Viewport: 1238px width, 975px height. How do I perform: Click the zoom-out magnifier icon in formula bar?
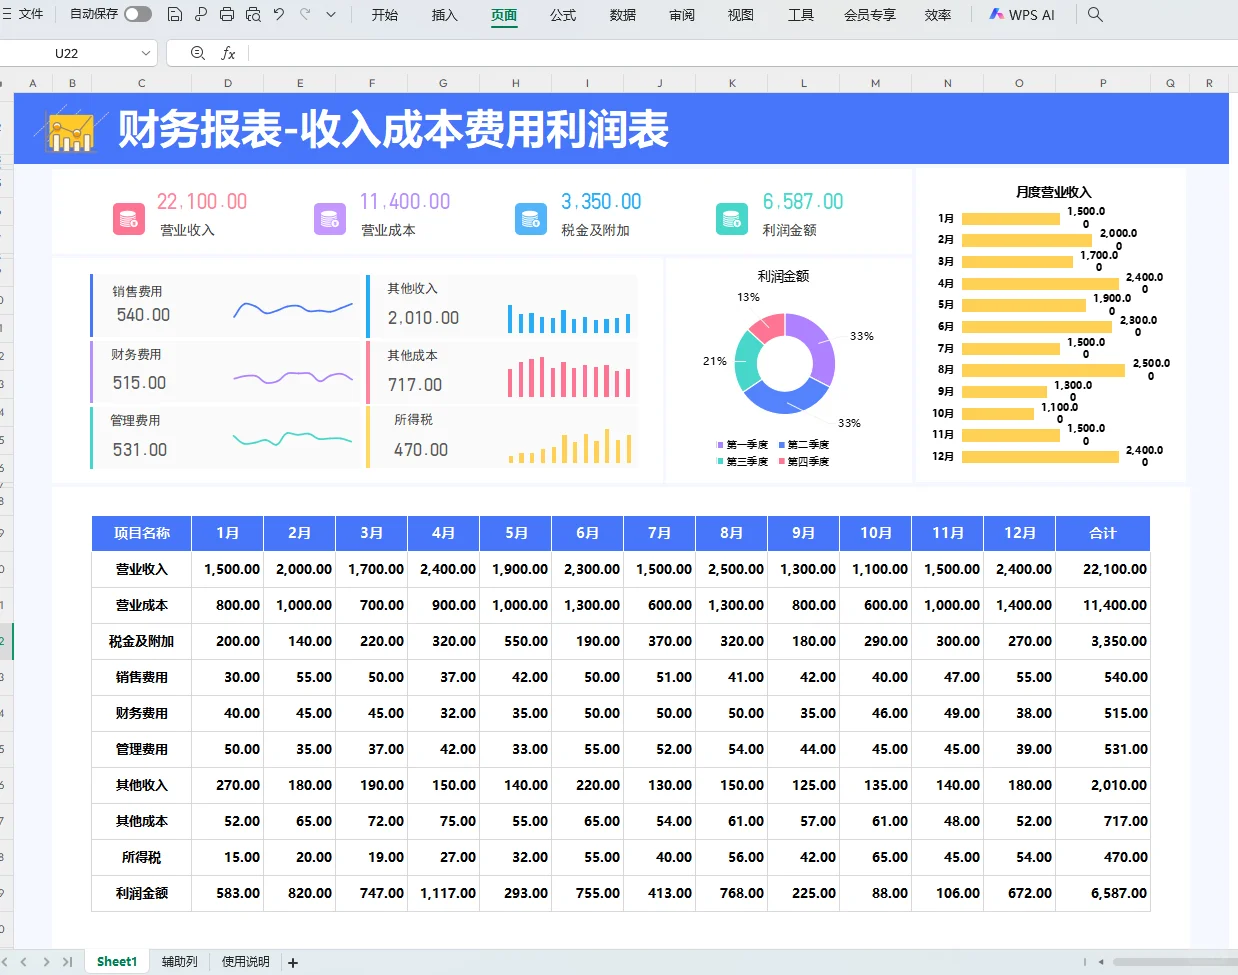point(198,53)
